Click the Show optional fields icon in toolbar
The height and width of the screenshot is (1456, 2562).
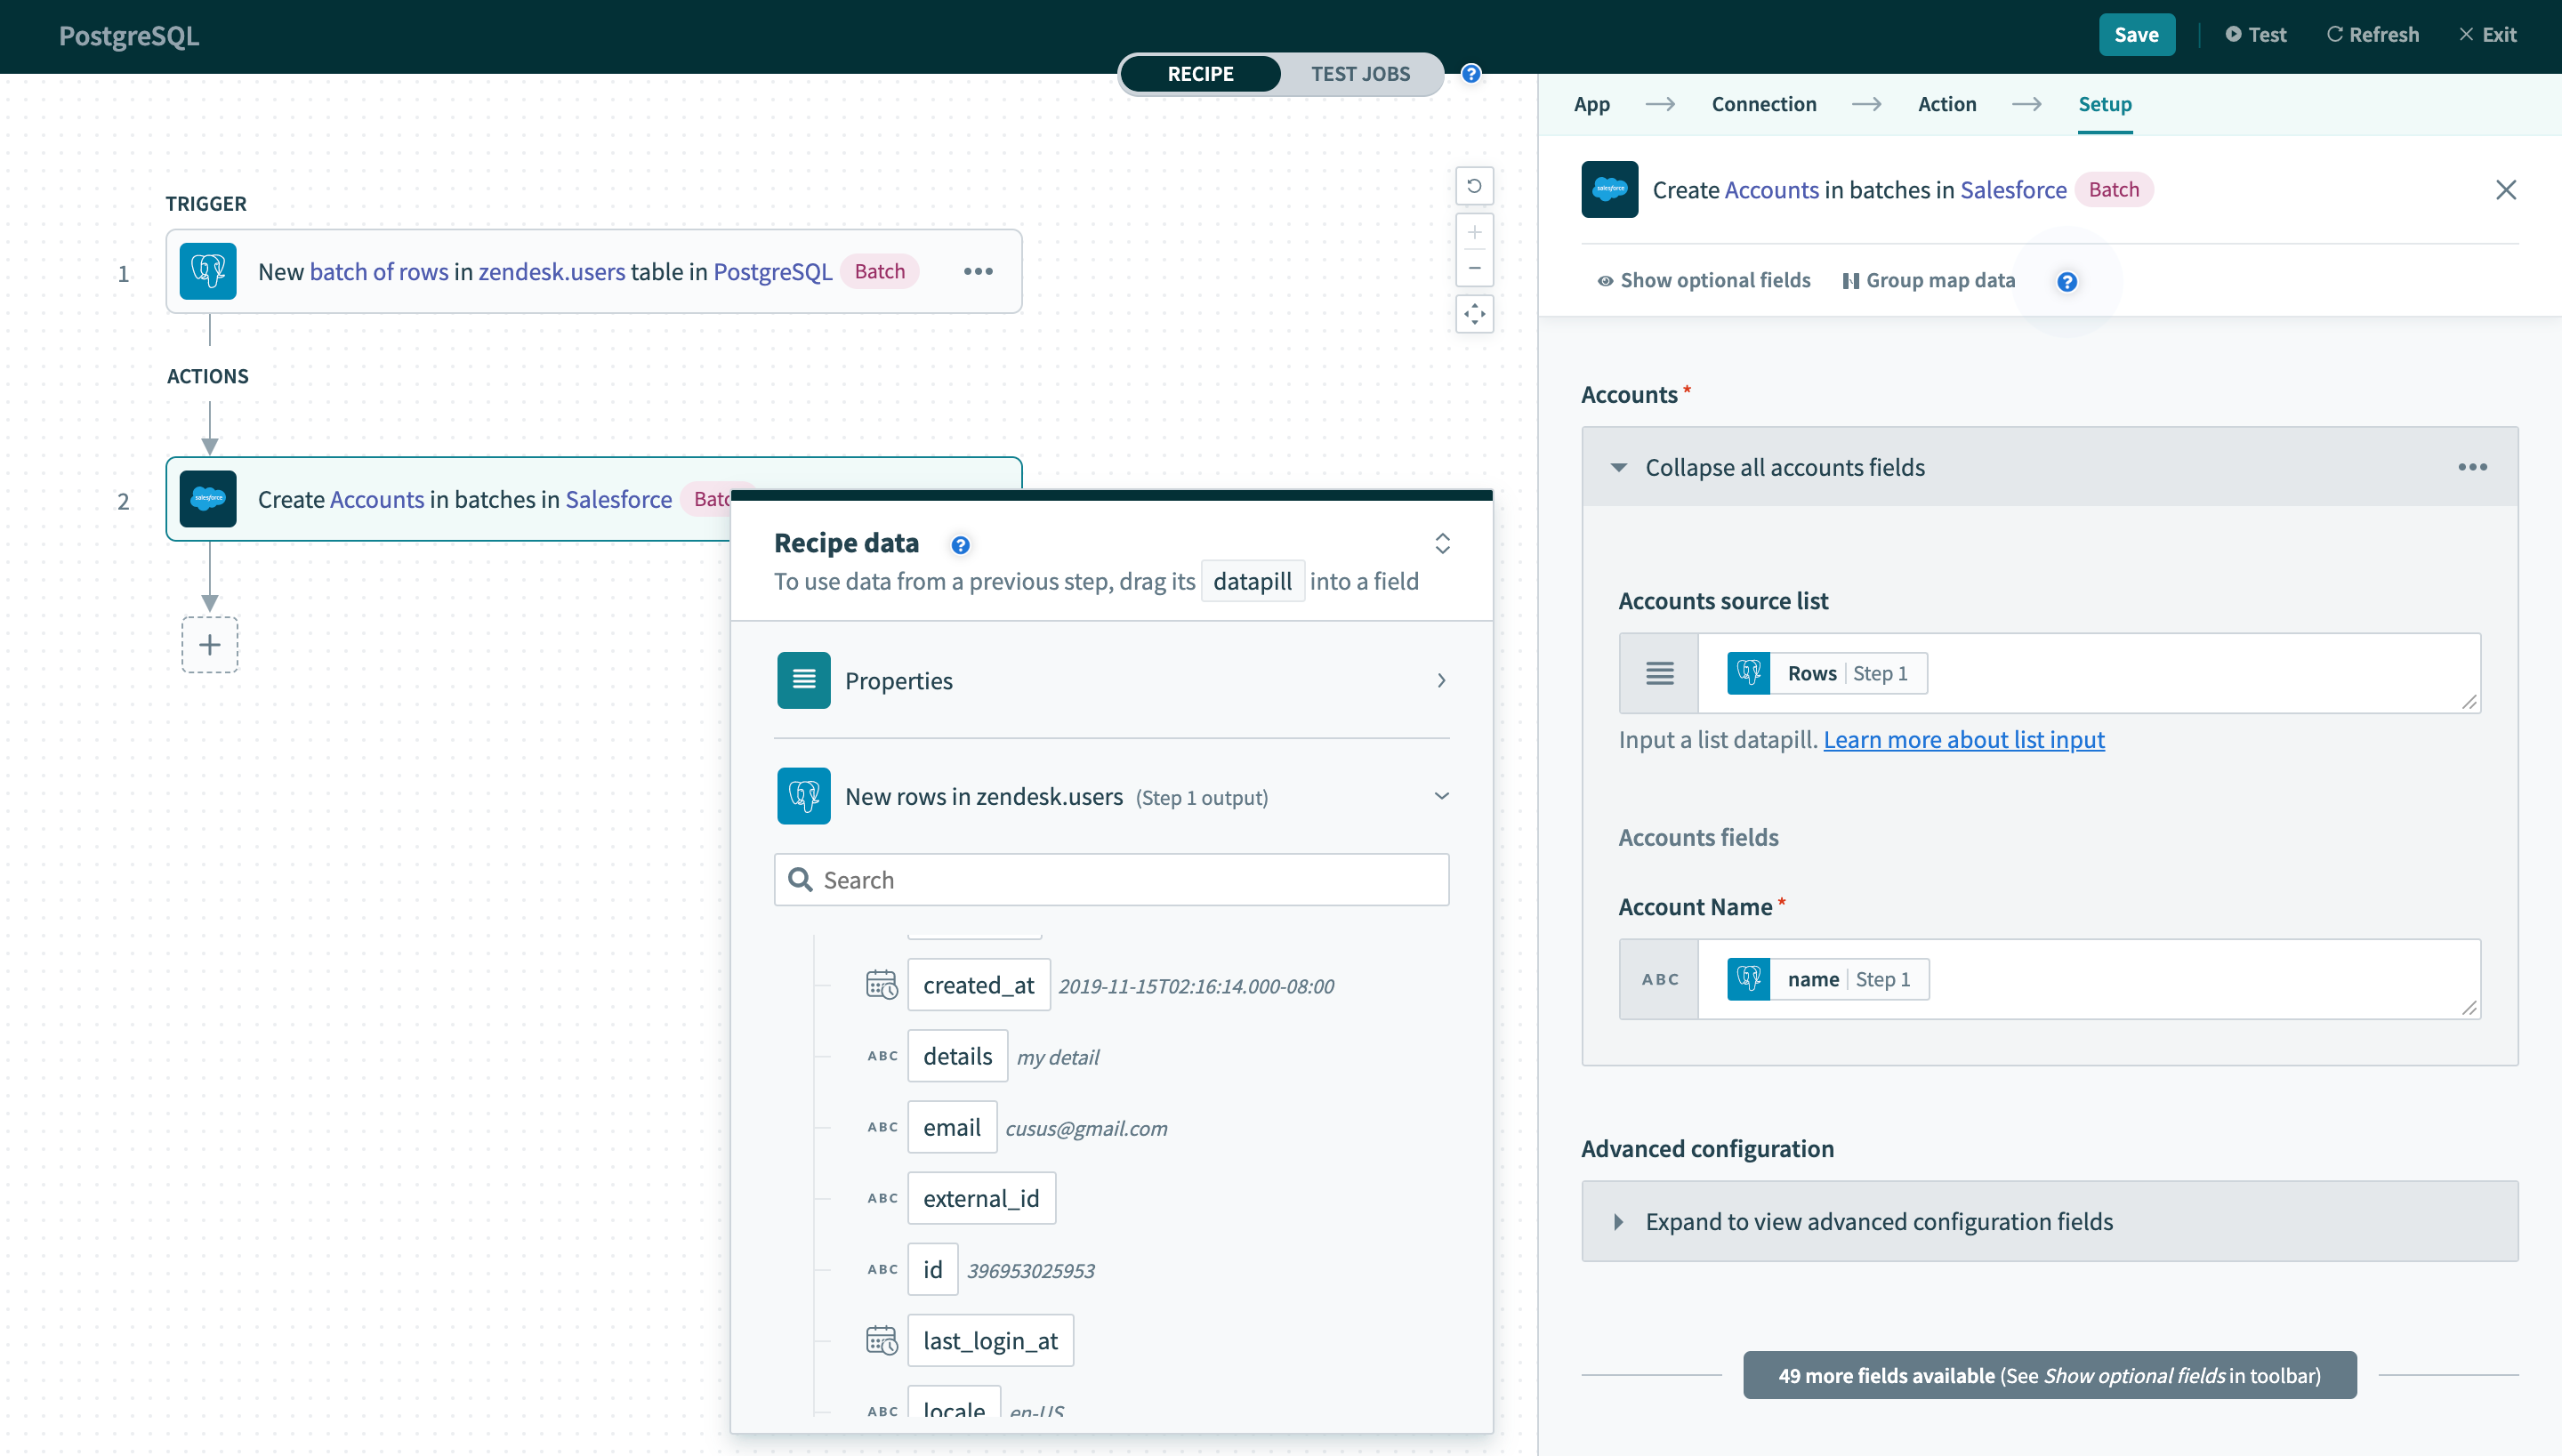[x=1605, y=279]
